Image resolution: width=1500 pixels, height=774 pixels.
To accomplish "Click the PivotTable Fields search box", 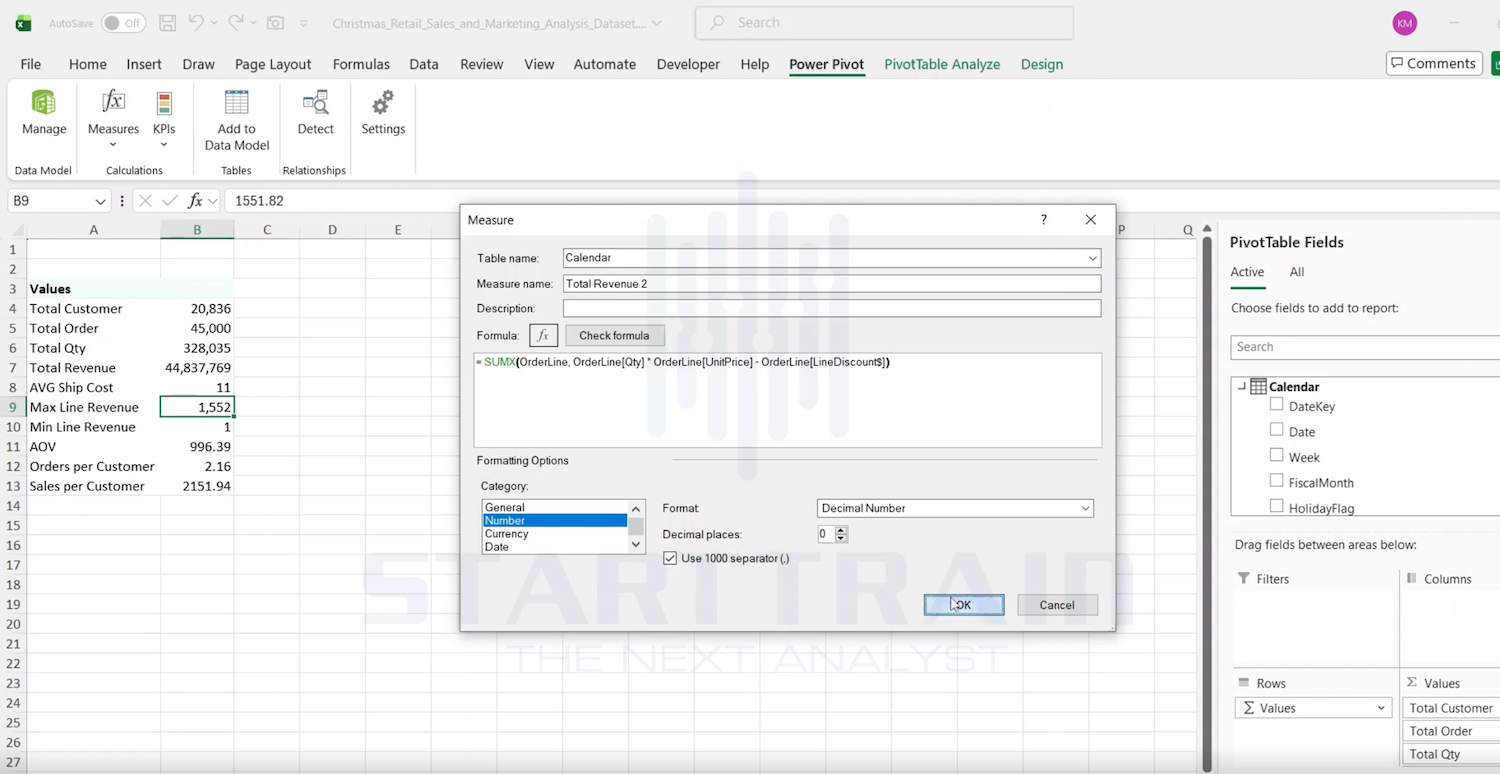I will pos(1365,347).
